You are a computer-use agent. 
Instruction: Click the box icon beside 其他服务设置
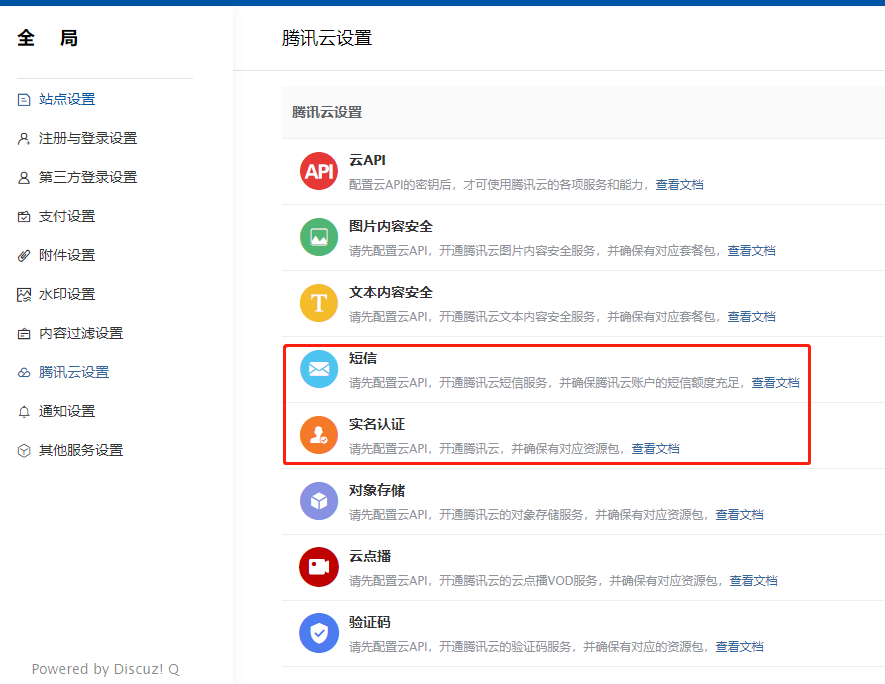(24, 450)
